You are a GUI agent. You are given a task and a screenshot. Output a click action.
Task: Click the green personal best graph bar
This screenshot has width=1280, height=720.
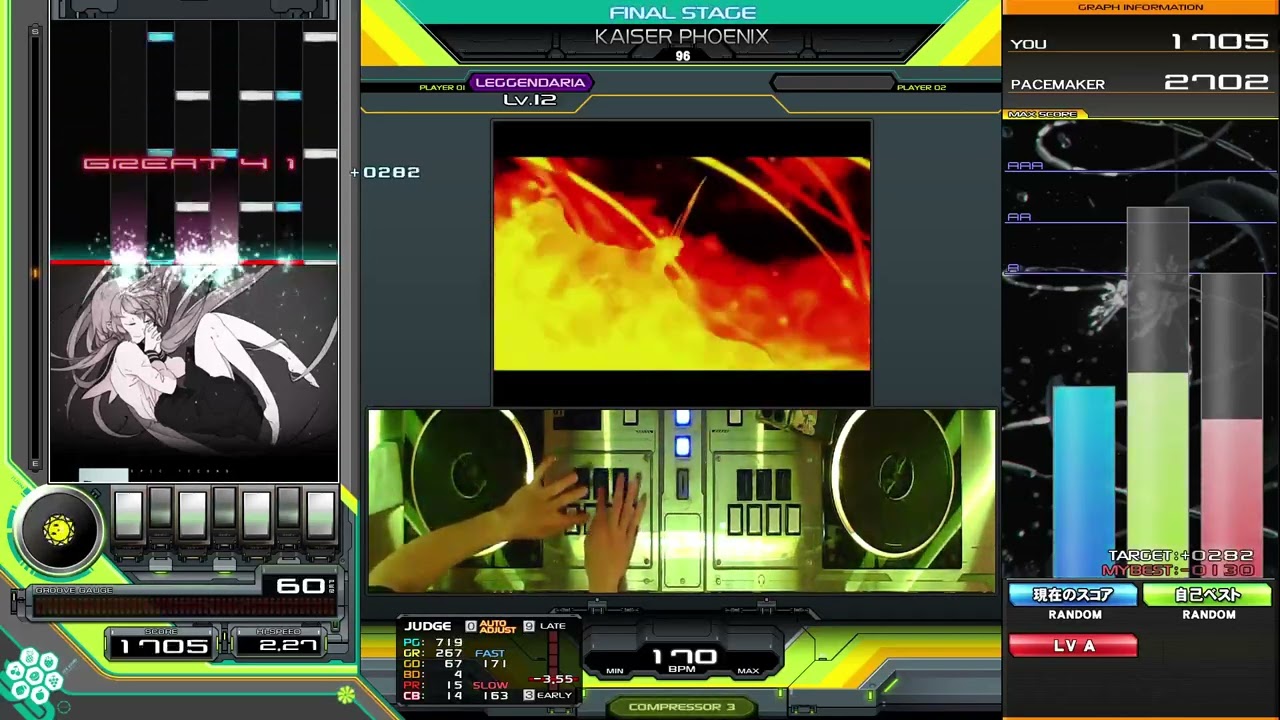pos(1158,476)
